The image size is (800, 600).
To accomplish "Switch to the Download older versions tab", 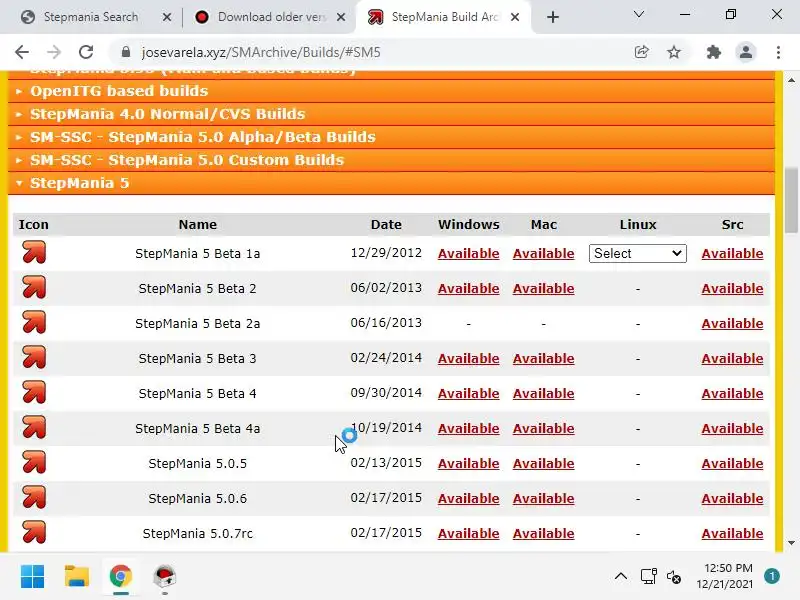I will (x=271, y=17).
